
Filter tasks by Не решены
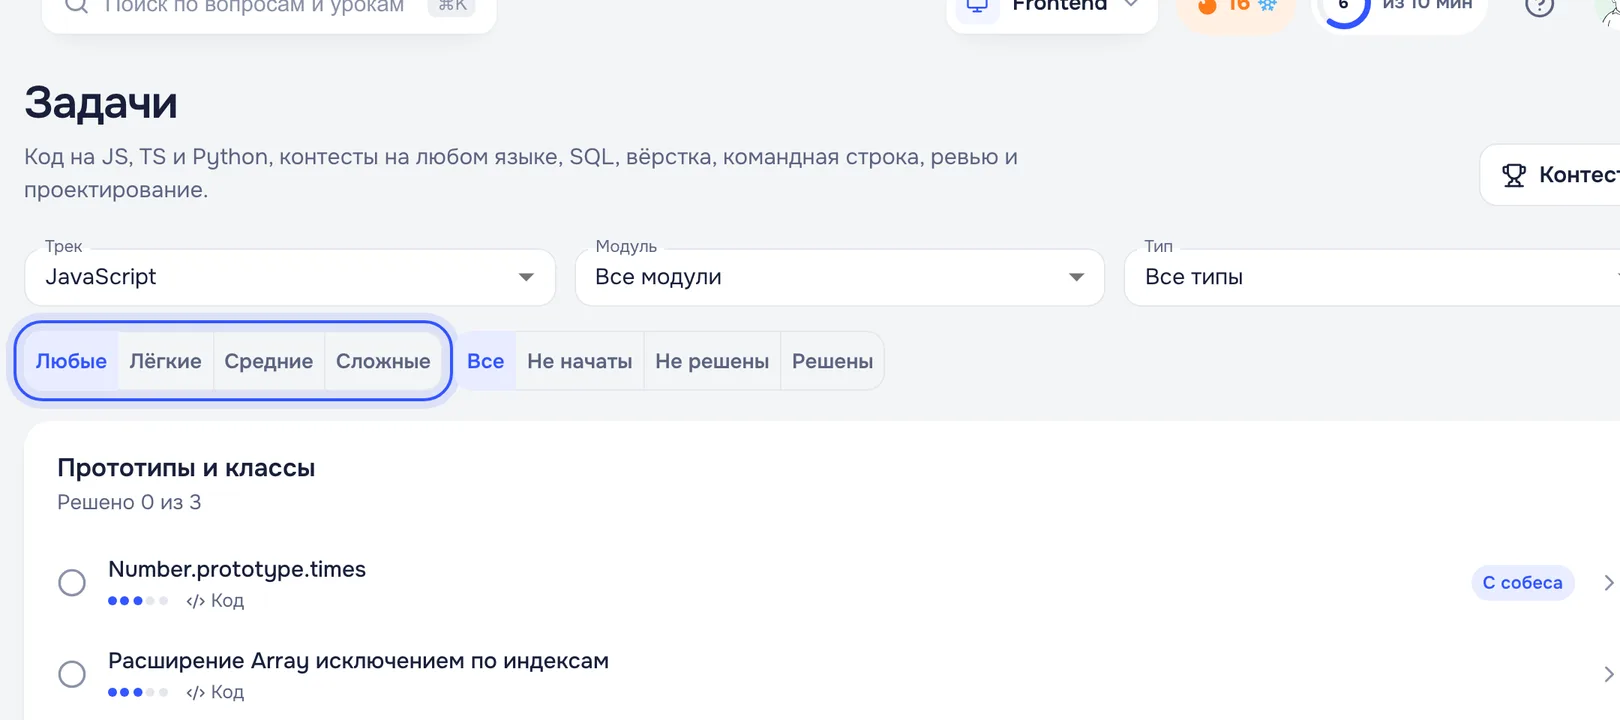pyautogui.click(x=712, y=361)
